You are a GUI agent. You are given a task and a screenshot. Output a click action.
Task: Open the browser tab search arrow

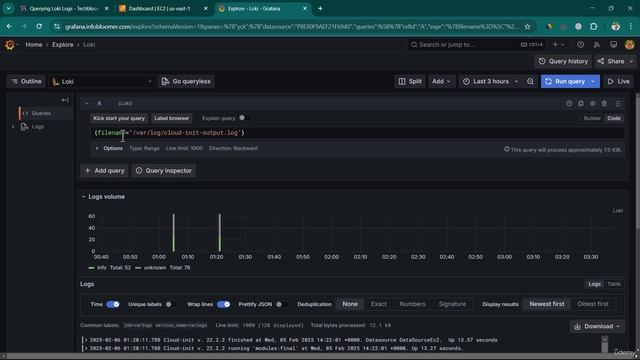(8, 8)
